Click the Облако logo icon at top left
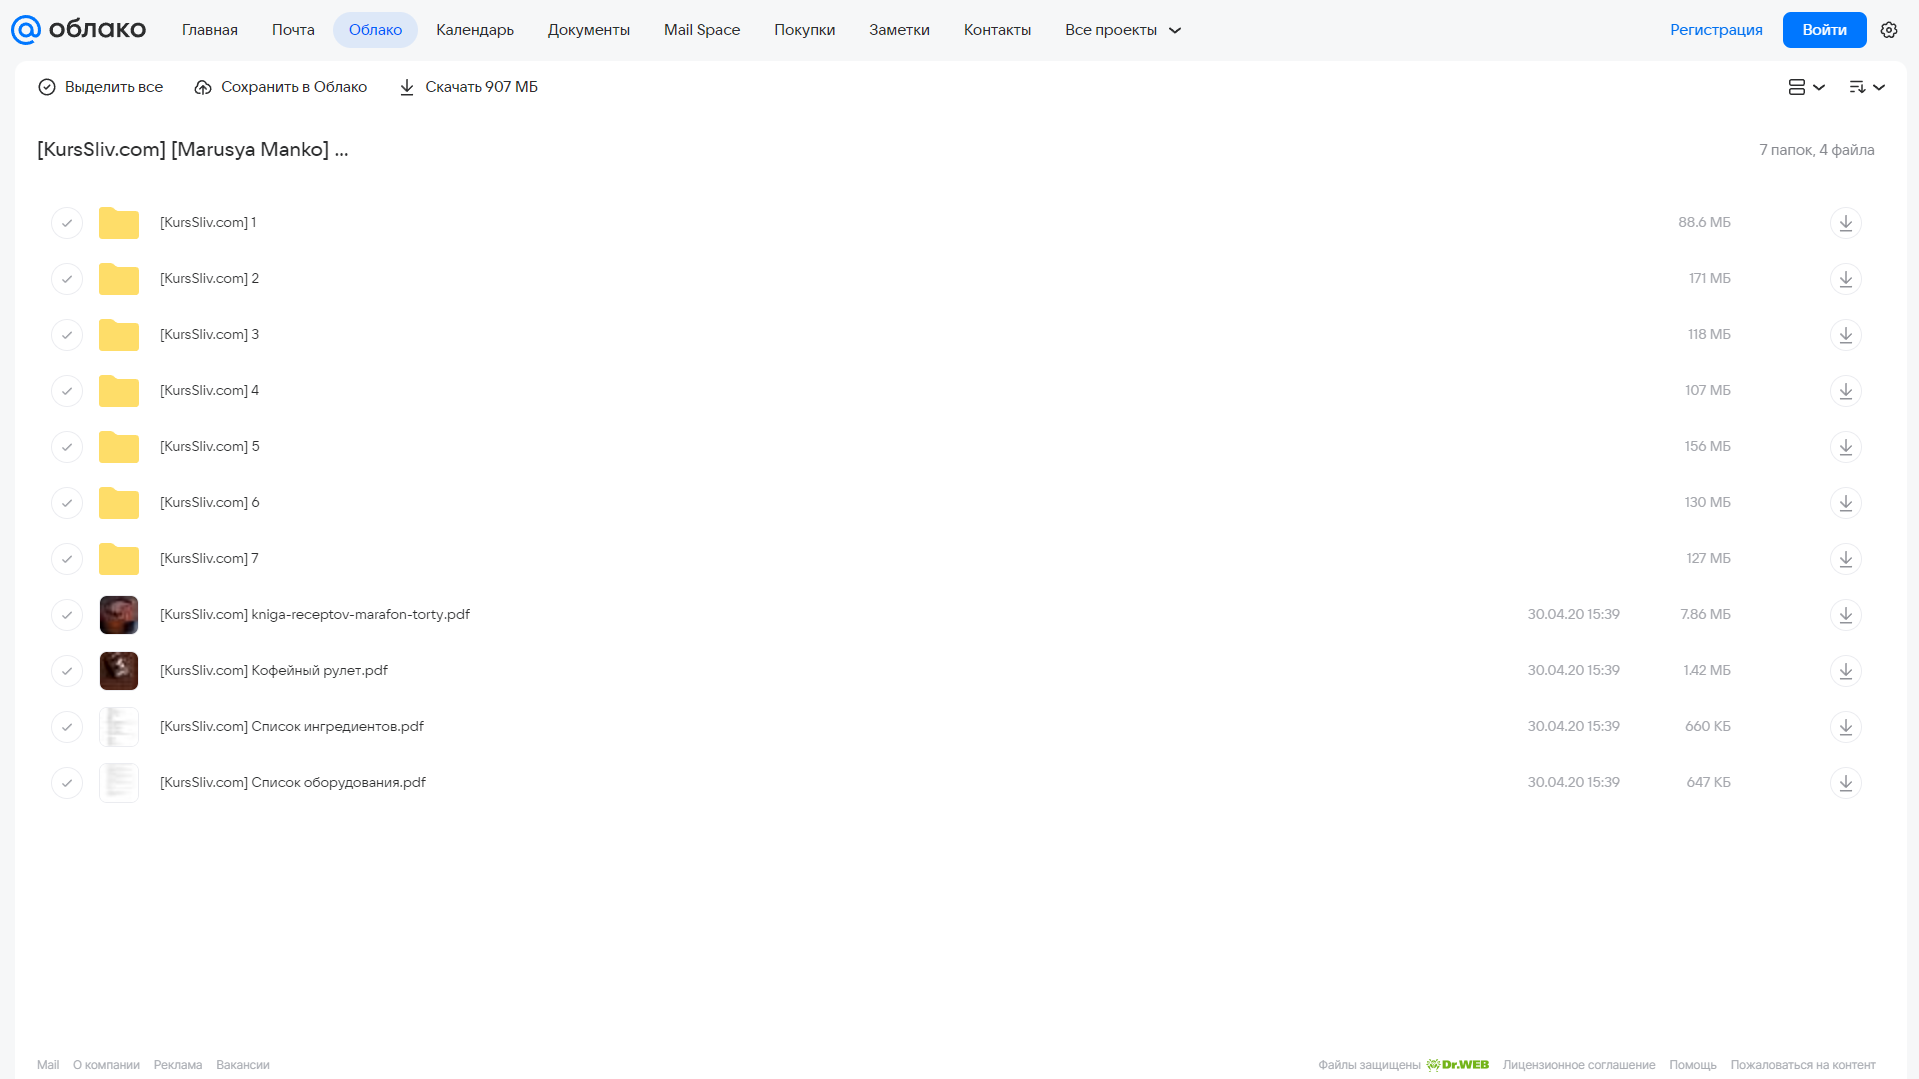 (26, 30)
